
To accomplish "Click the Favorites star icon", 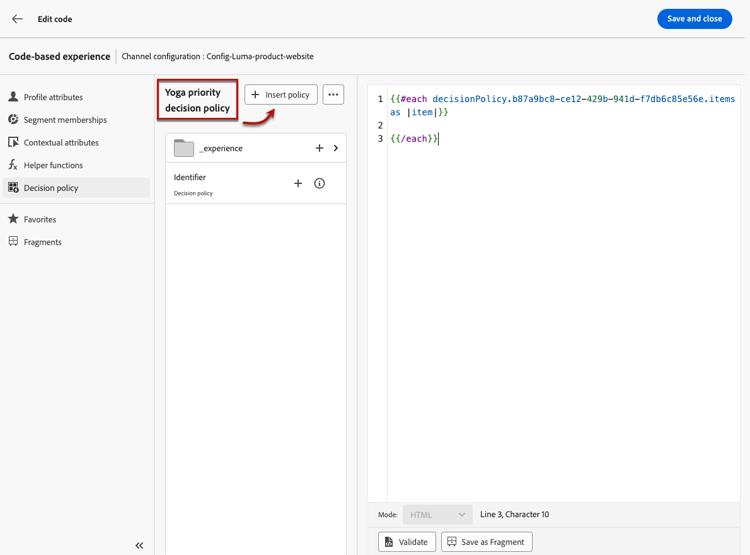I will coord(13,219).
